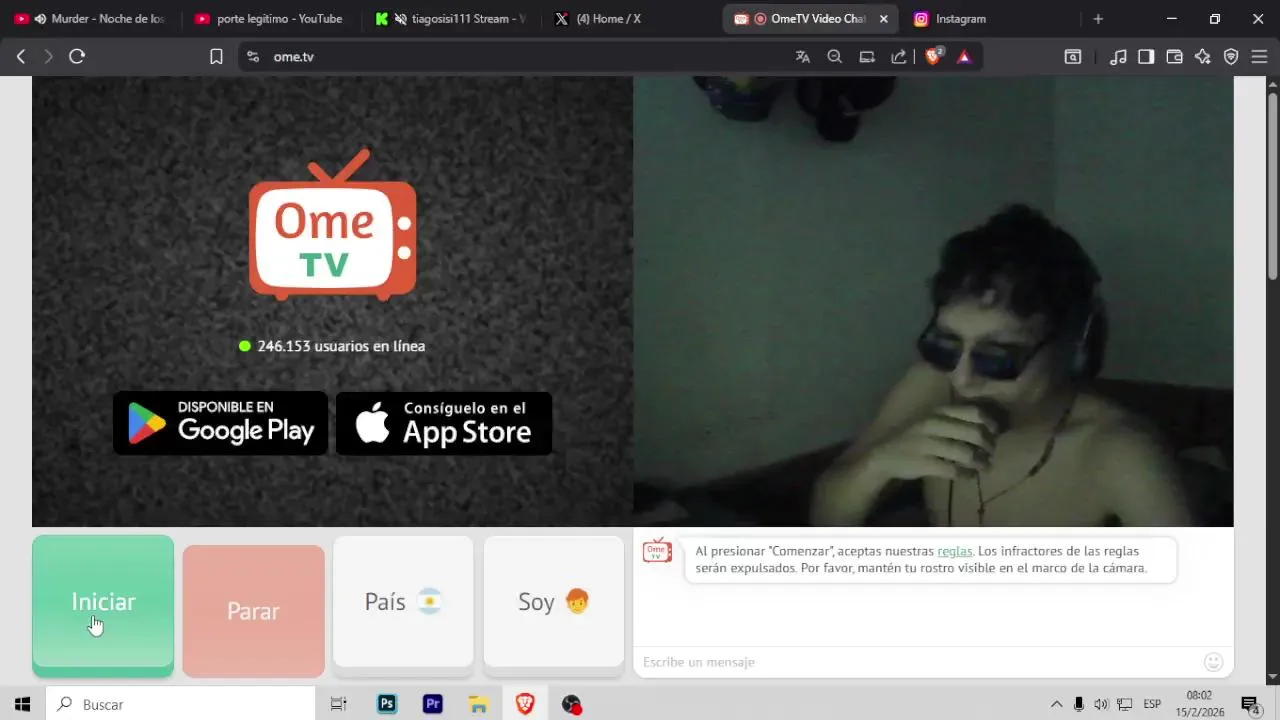This screenshot has width=1280, height=720.
Task: Click the Iniciar button
Action: point(103,602)
